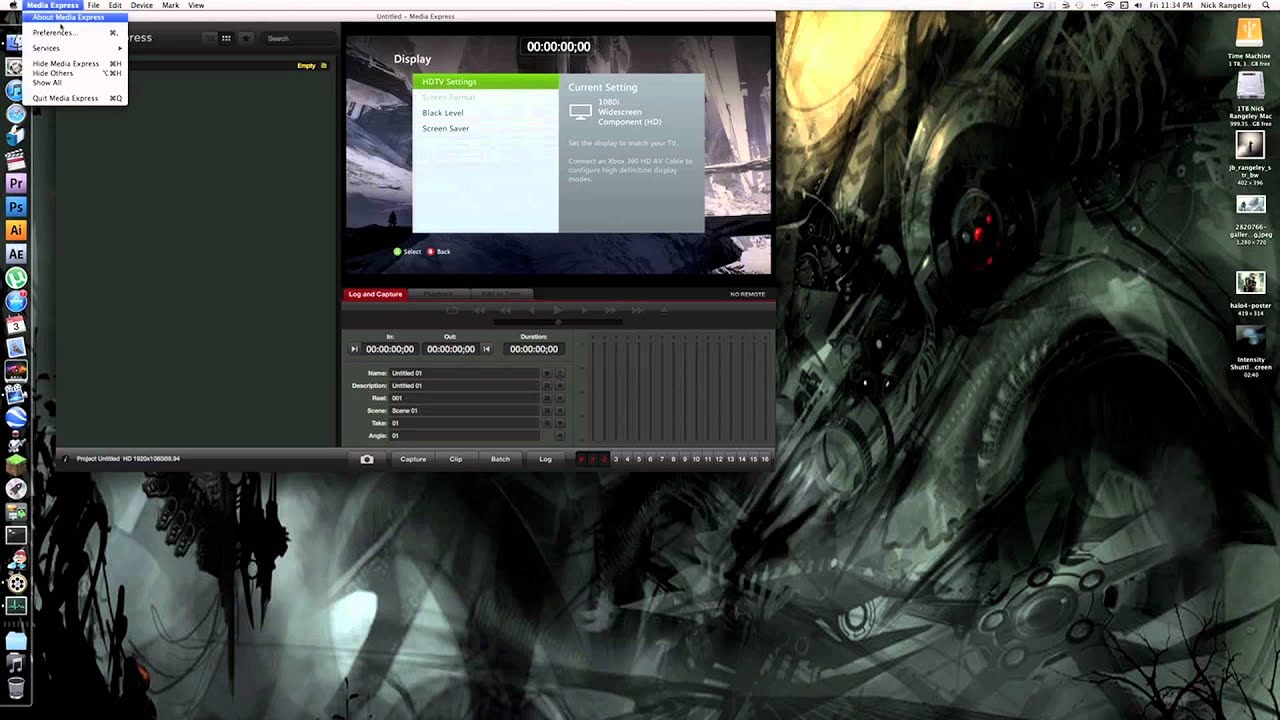This screenshot has height=720, width=1280.
Task: Toggle audio channel 16
Action: pos(765,459)
